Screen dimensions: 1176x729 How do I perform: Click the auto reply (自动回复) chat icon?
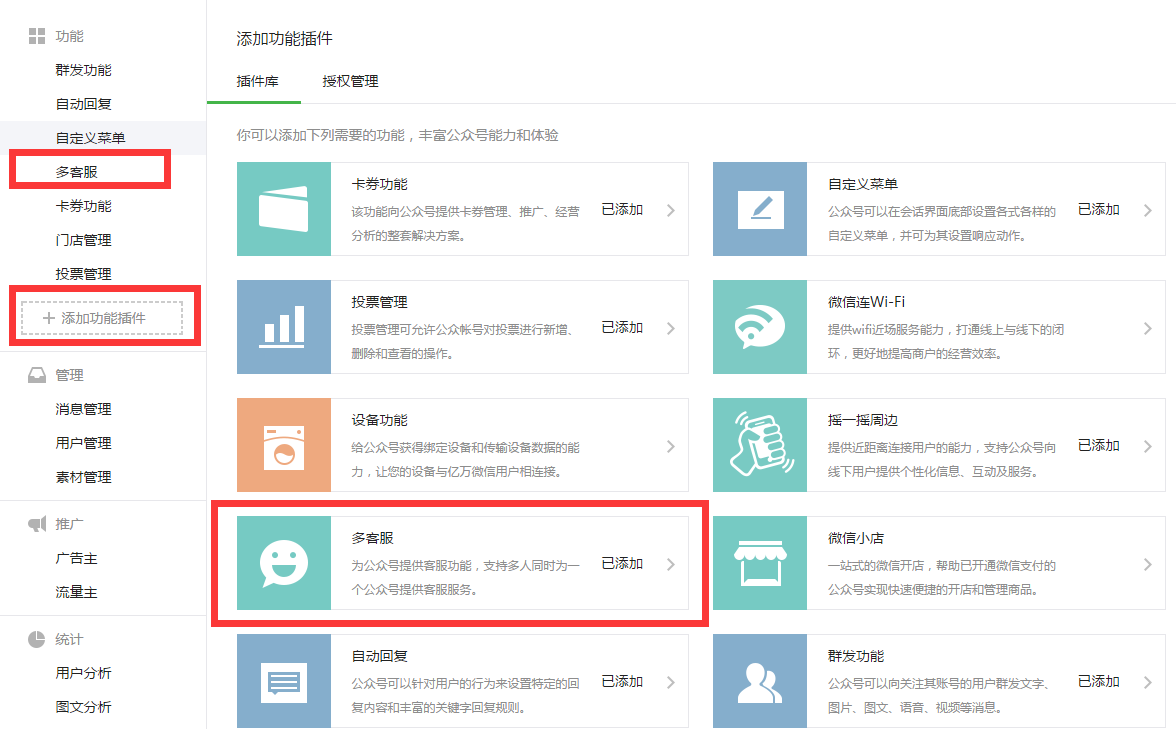pos(284,681)
